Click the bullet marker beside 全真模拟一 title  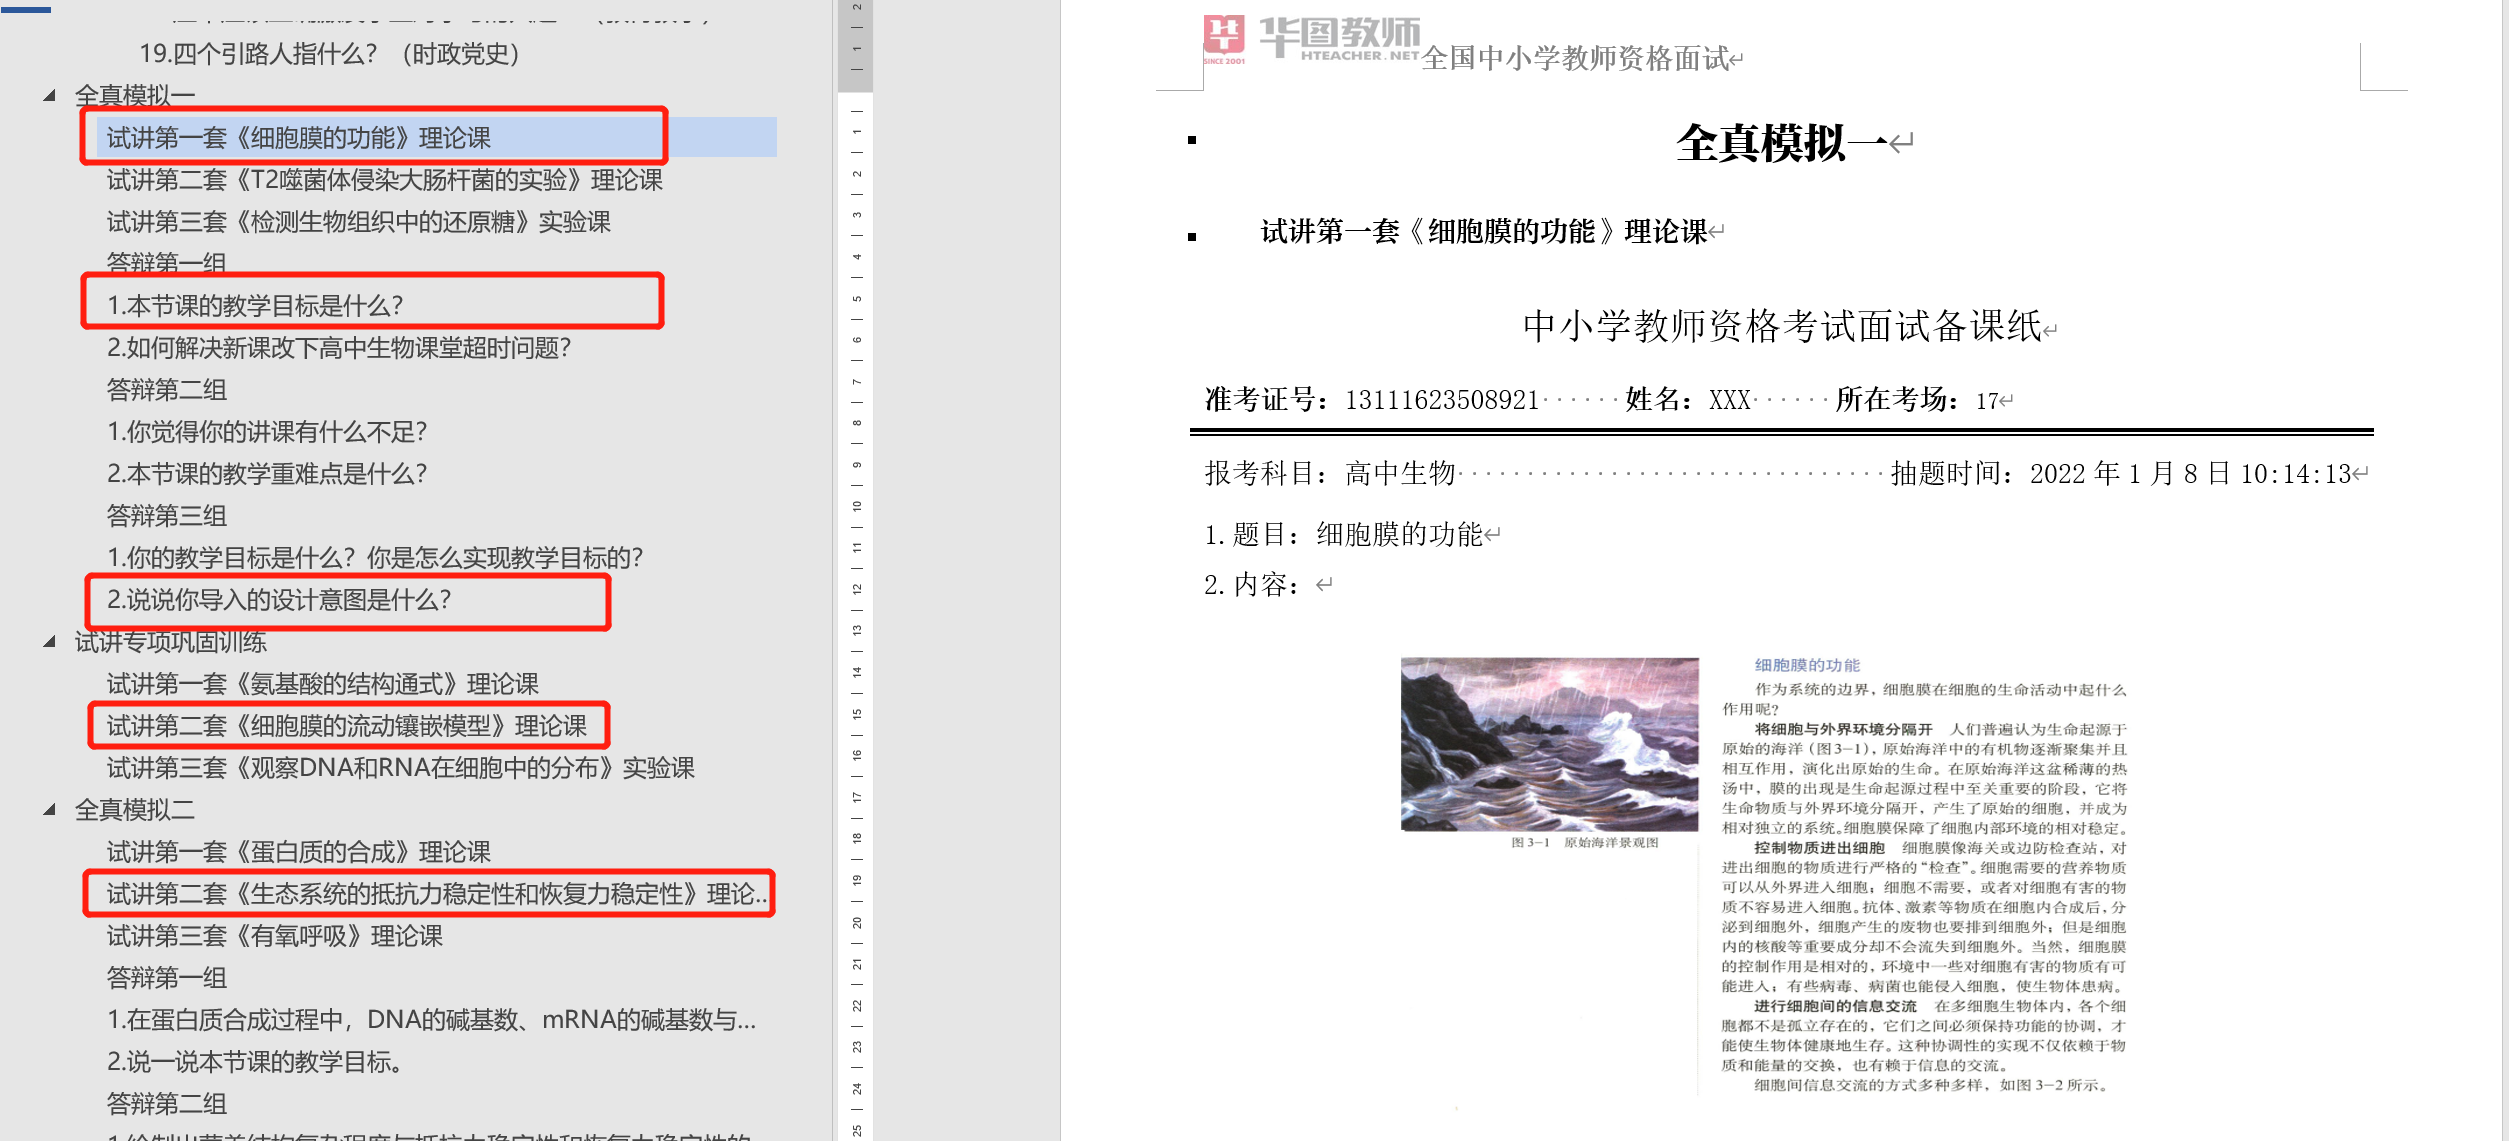[x=1192, y=140]
